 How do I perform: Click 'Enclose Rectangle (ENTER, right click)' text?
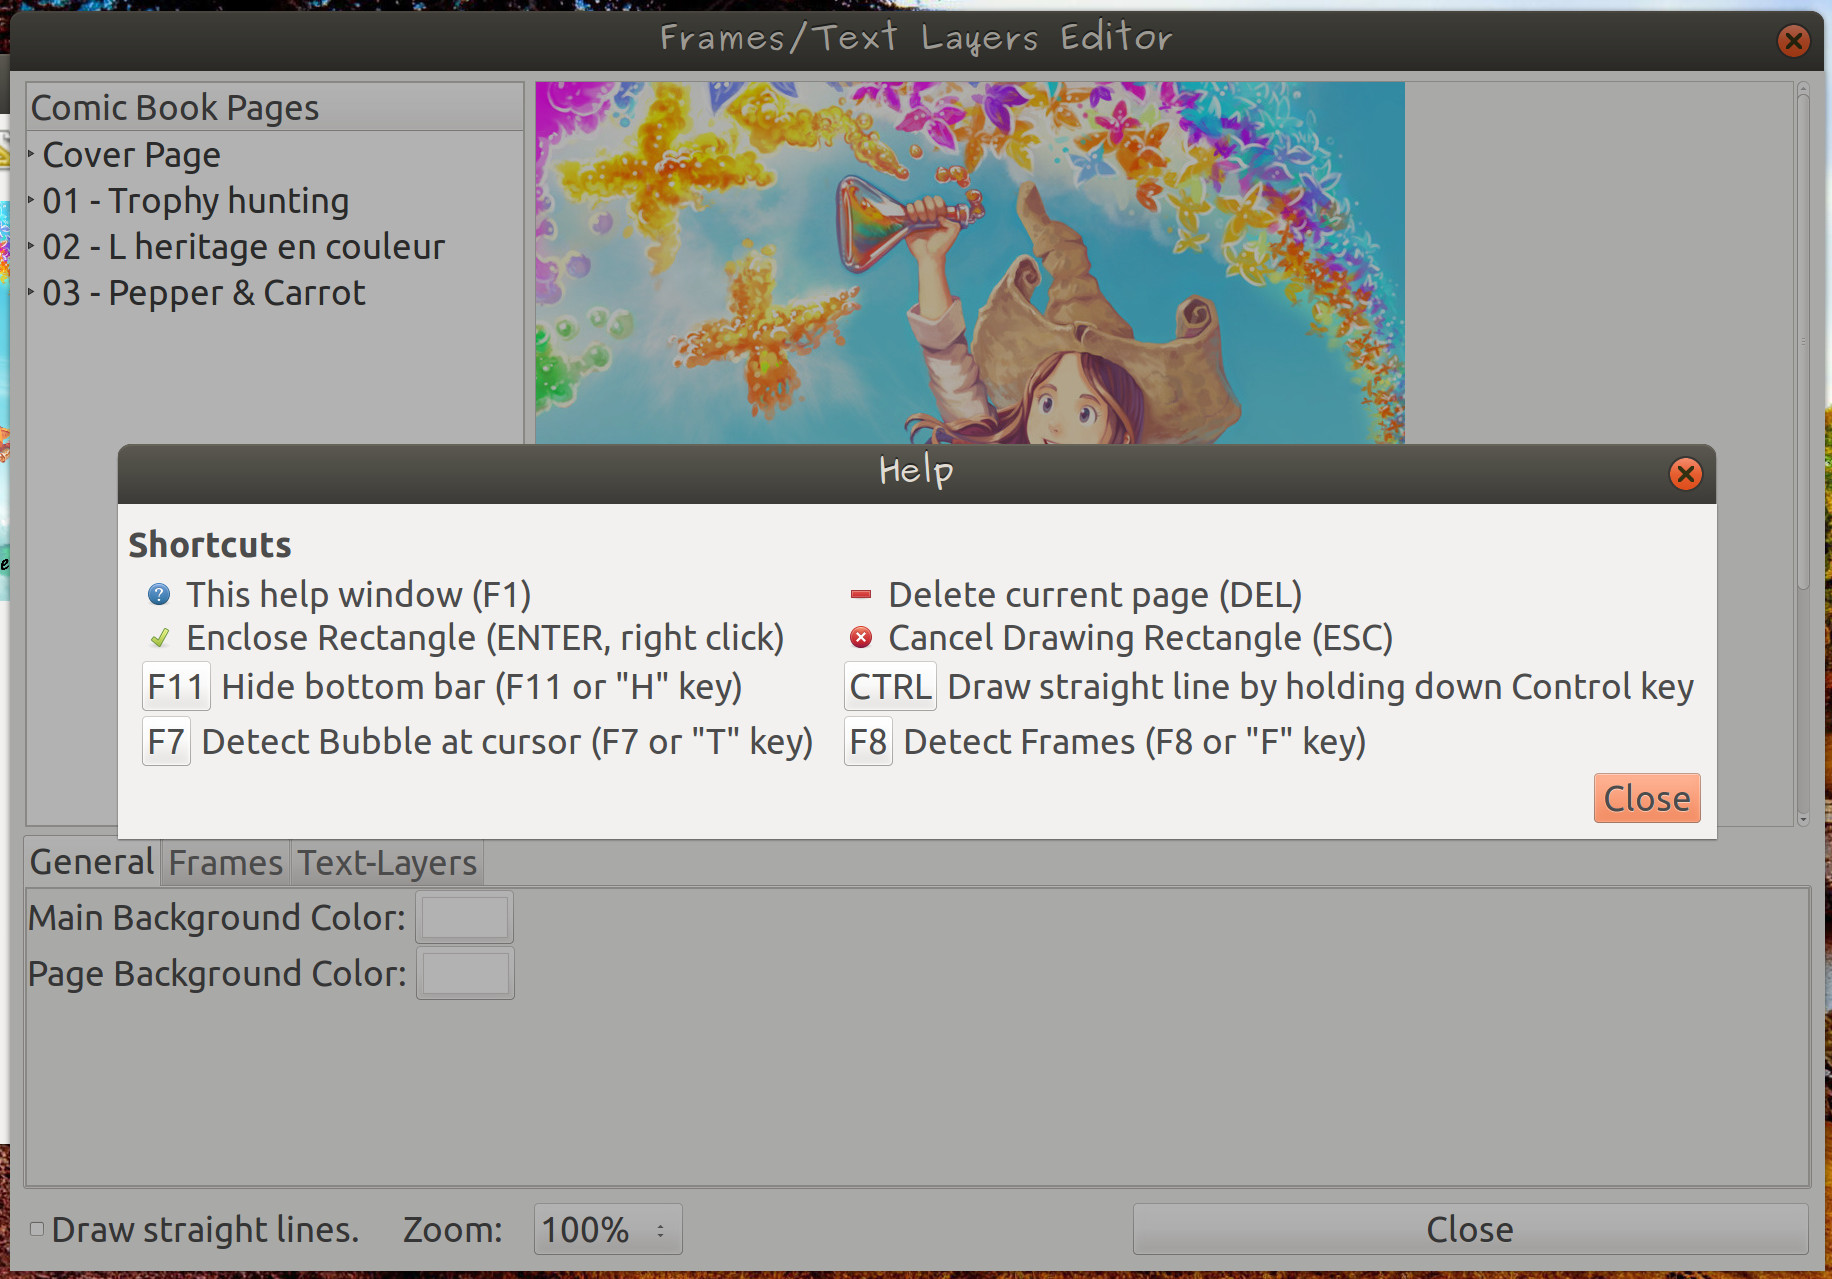pos(485,638)
